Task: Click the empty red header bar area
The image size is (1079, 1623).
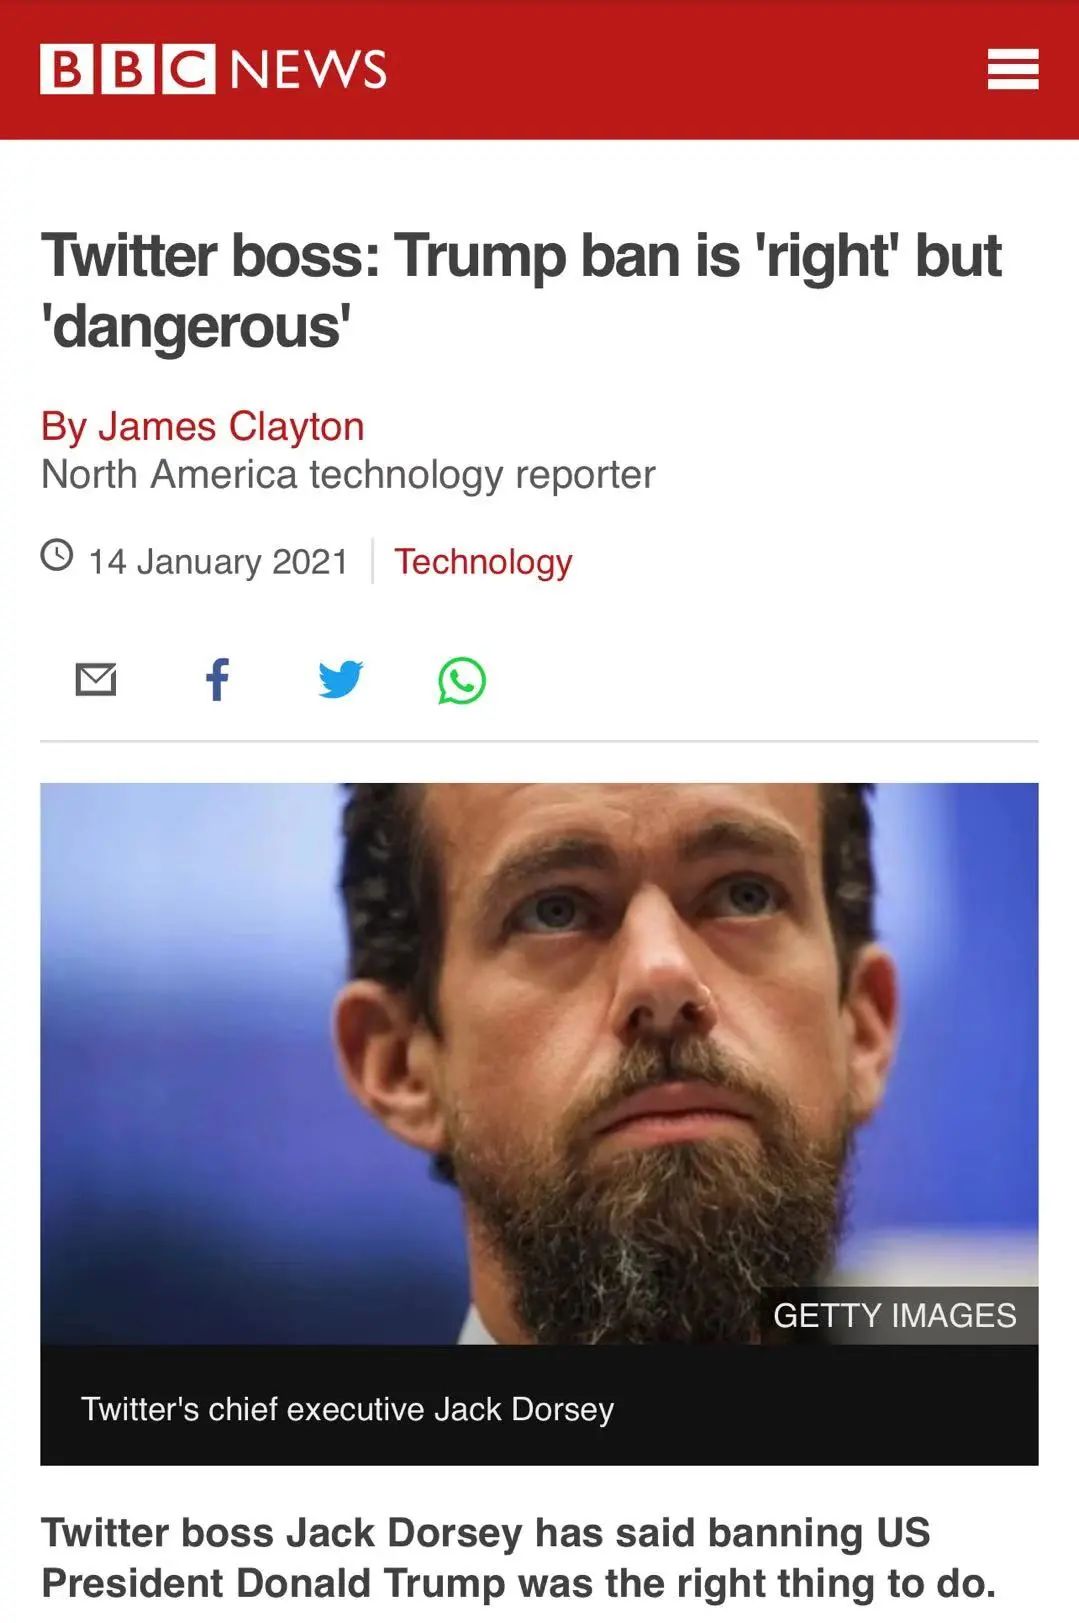Action: pyautogui.click(x=680, y=69)
